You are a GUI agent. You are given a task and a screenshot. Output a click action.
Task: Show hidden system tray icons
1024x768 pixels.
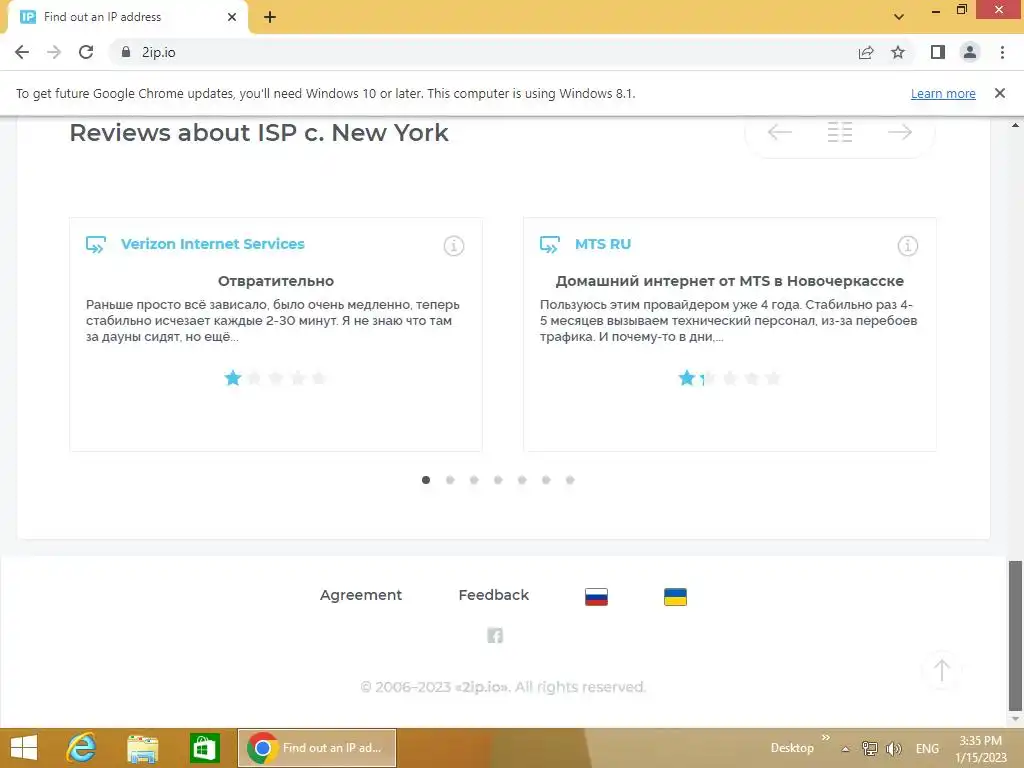[x=845, y=749]
